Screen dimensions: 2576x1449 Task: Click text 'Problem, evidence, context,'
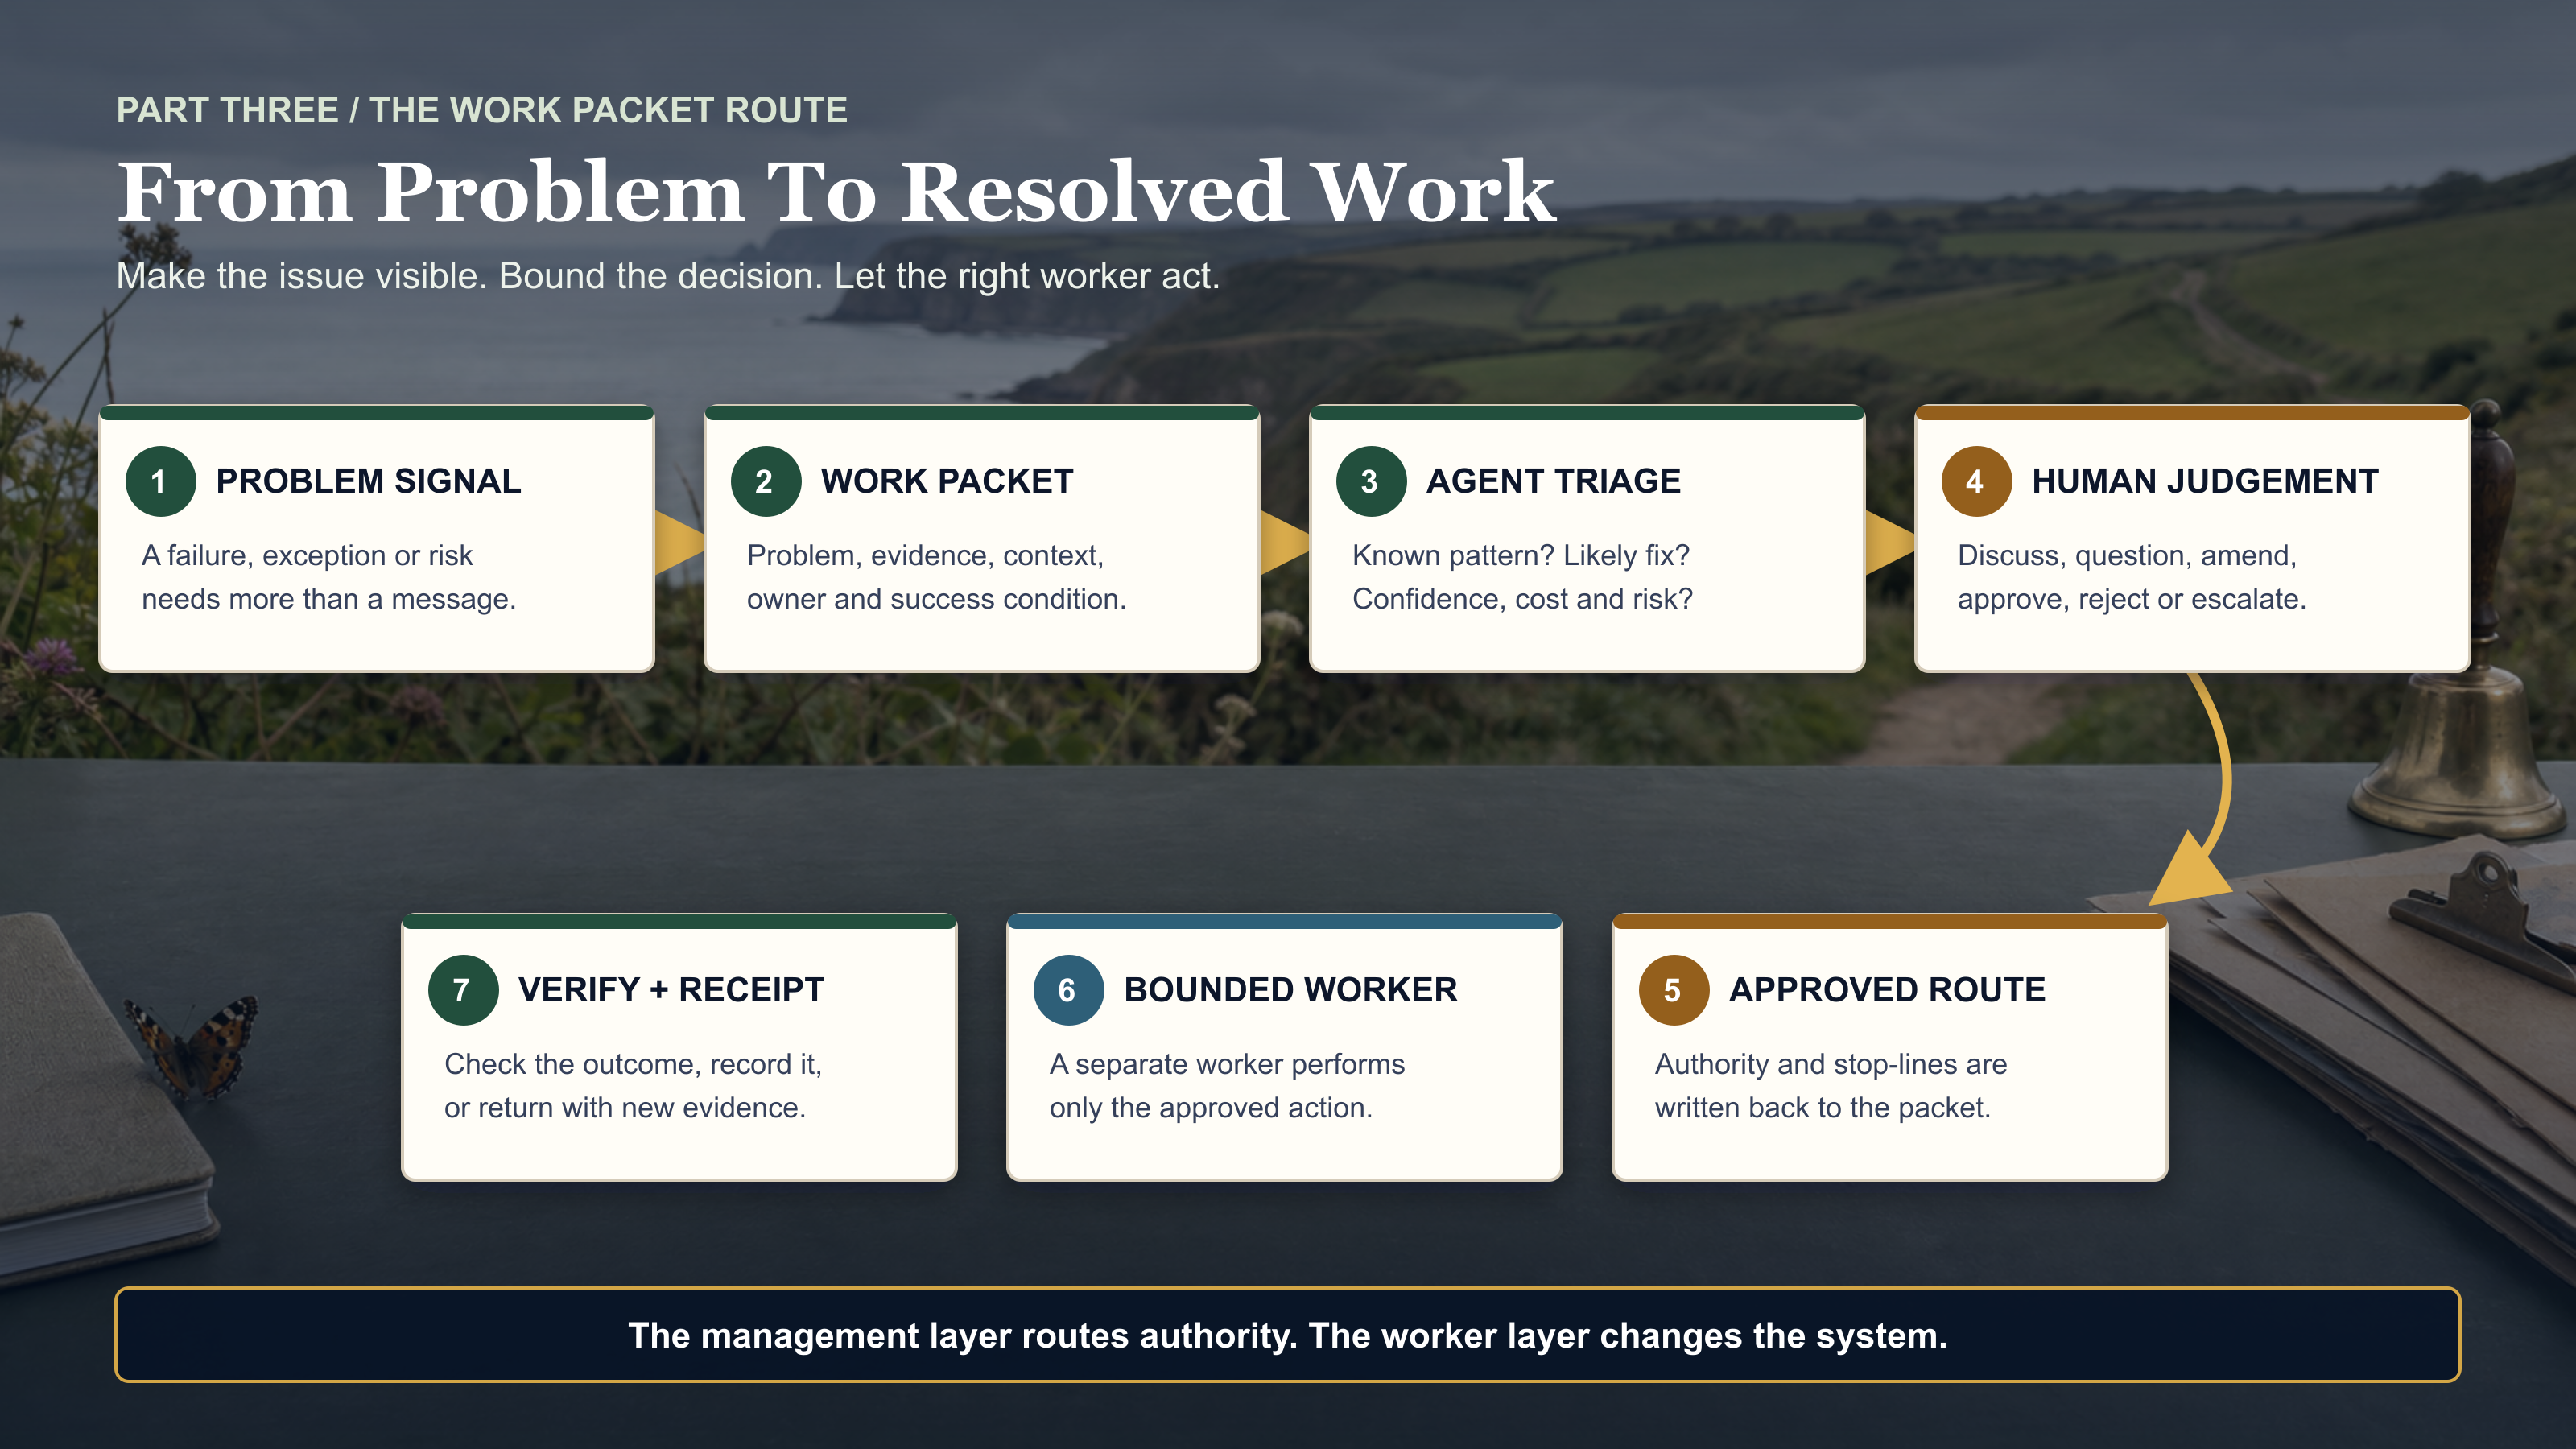(925, 555)
